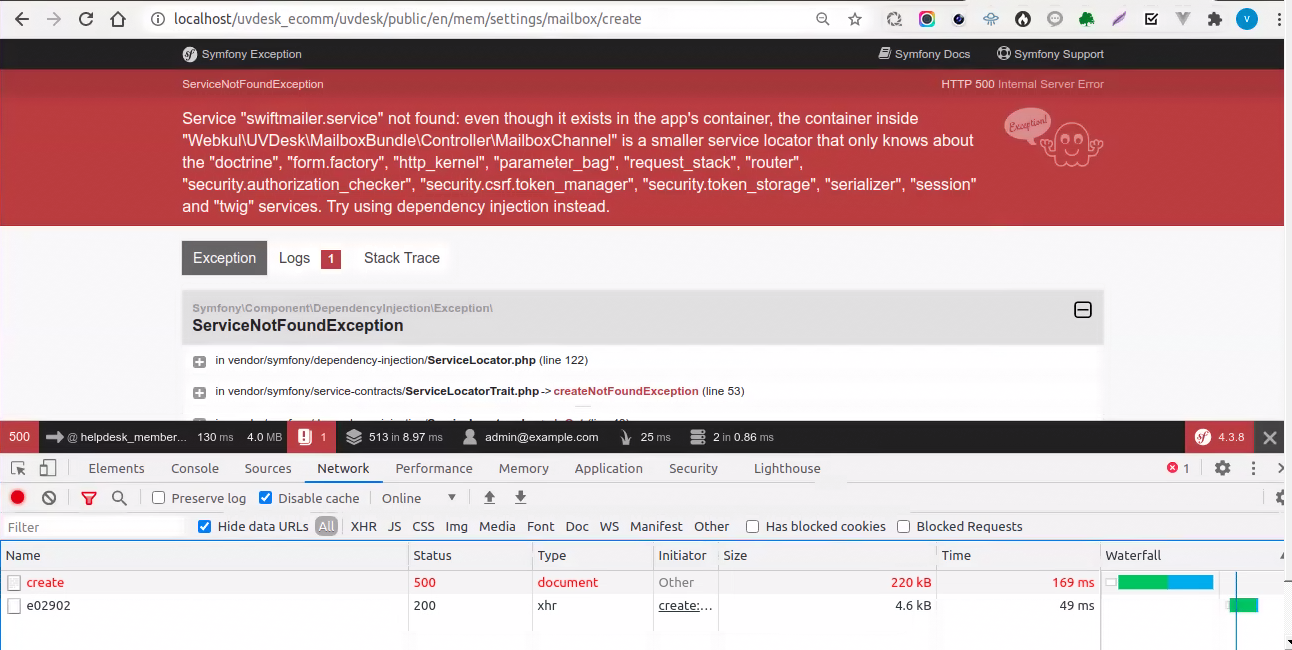This screenshot has height=650, width=1292.
Task: Go forward with the browser forward arrow
Action: (54, 19)
